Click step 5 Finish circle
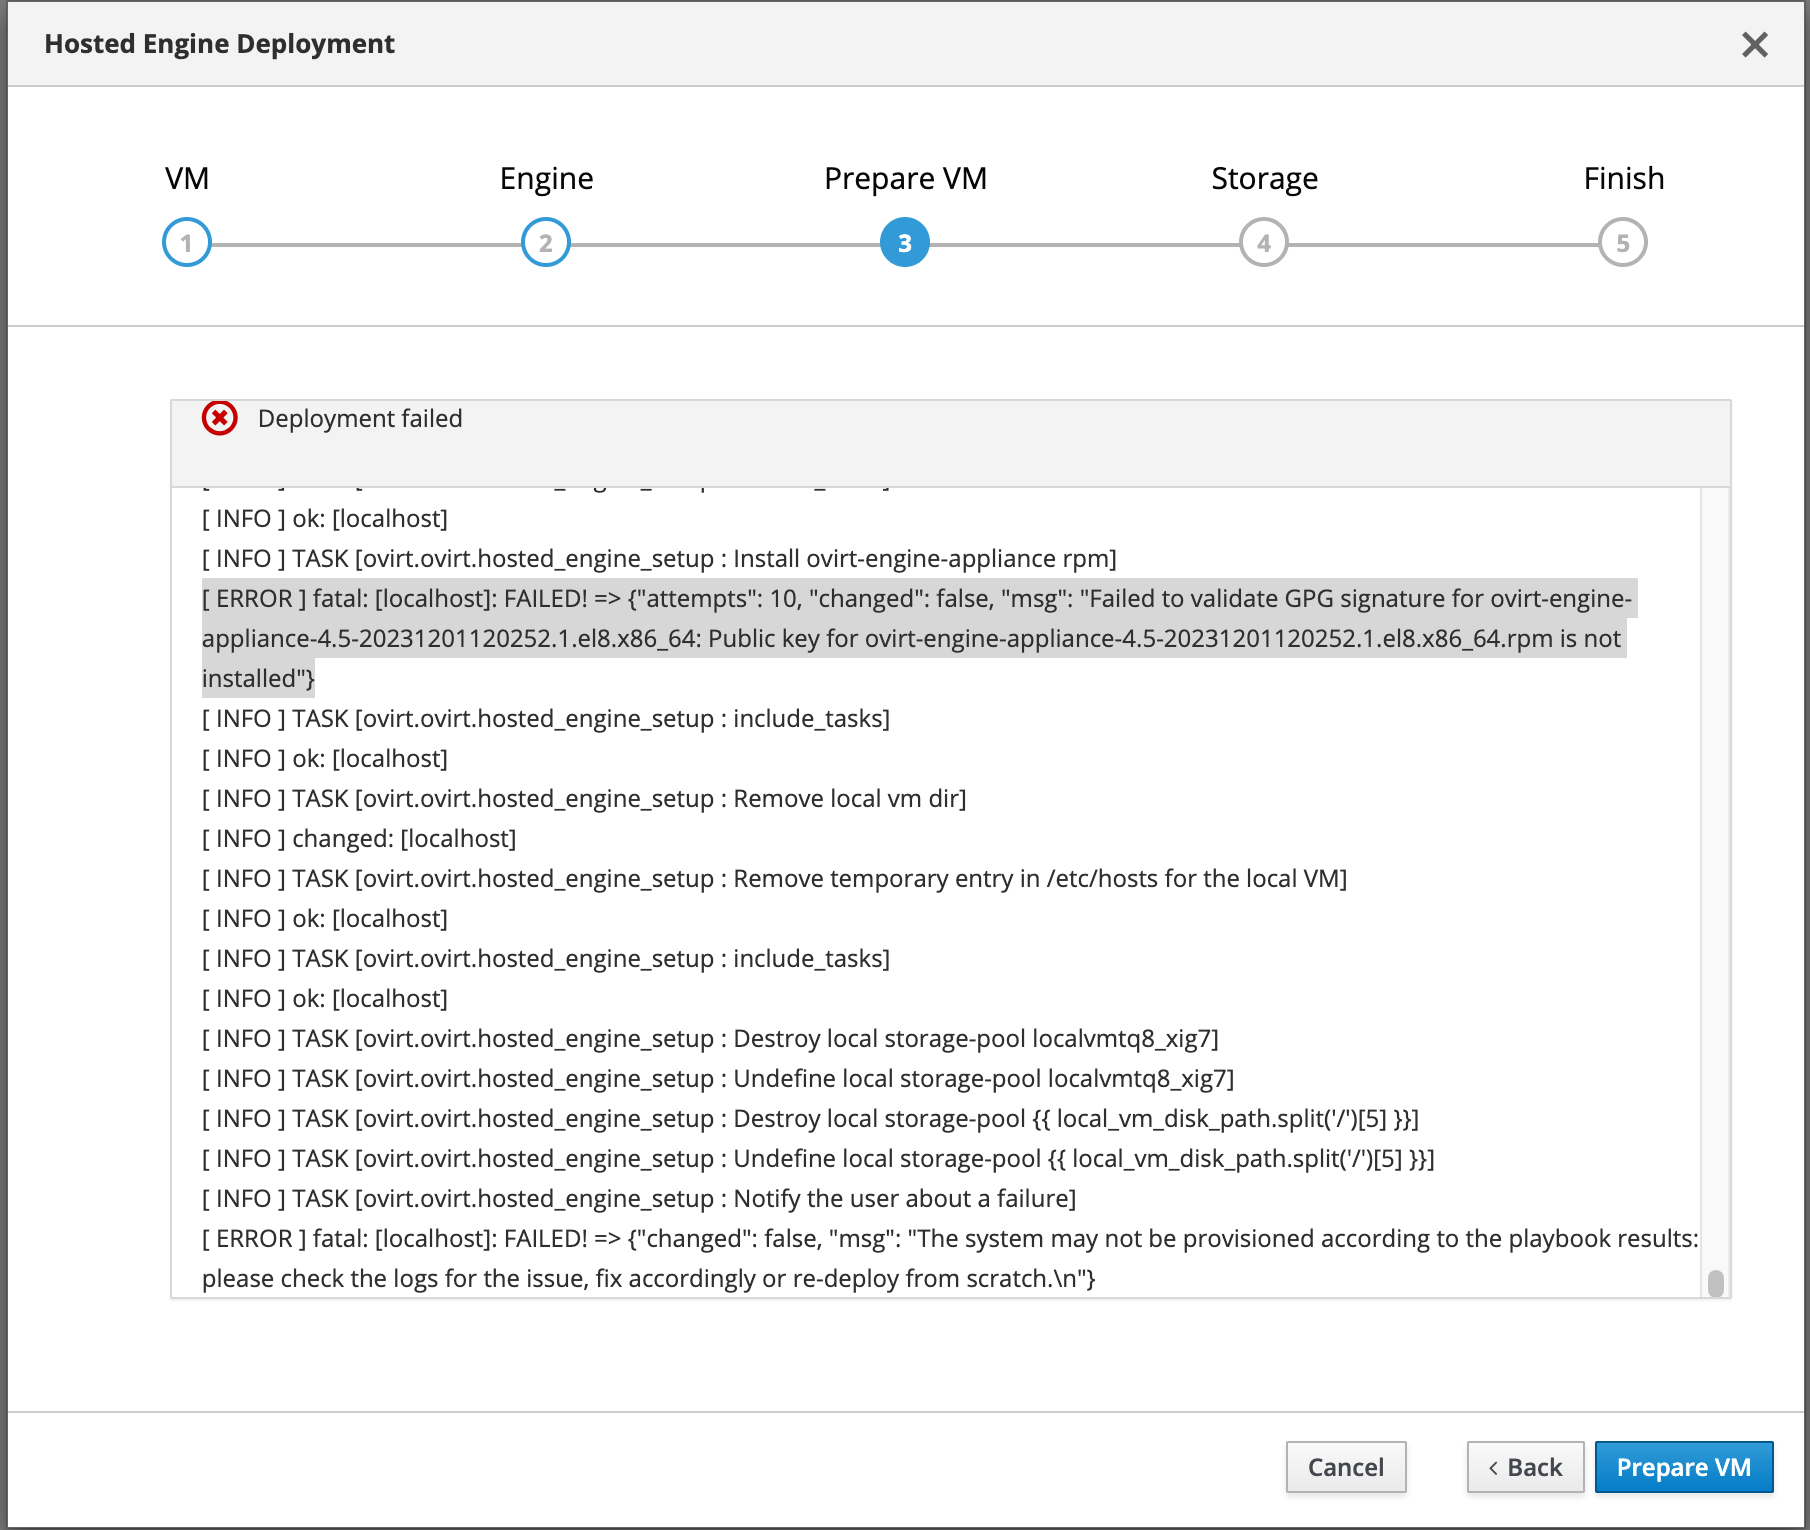 1623,242
